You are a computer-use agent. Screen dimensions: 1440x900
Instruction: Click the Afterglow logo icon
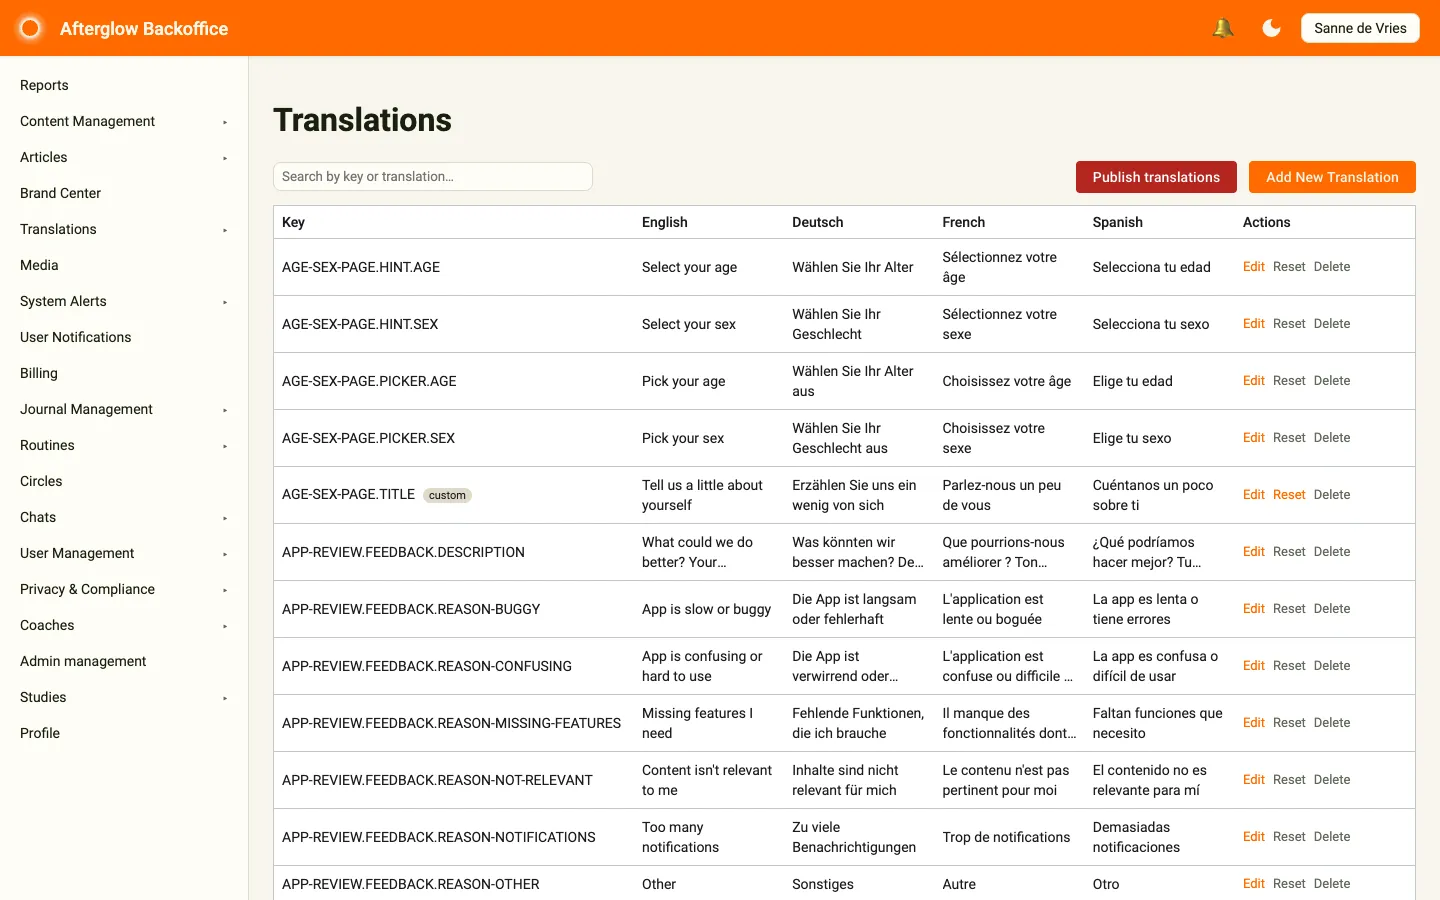(x=30, y=28)
